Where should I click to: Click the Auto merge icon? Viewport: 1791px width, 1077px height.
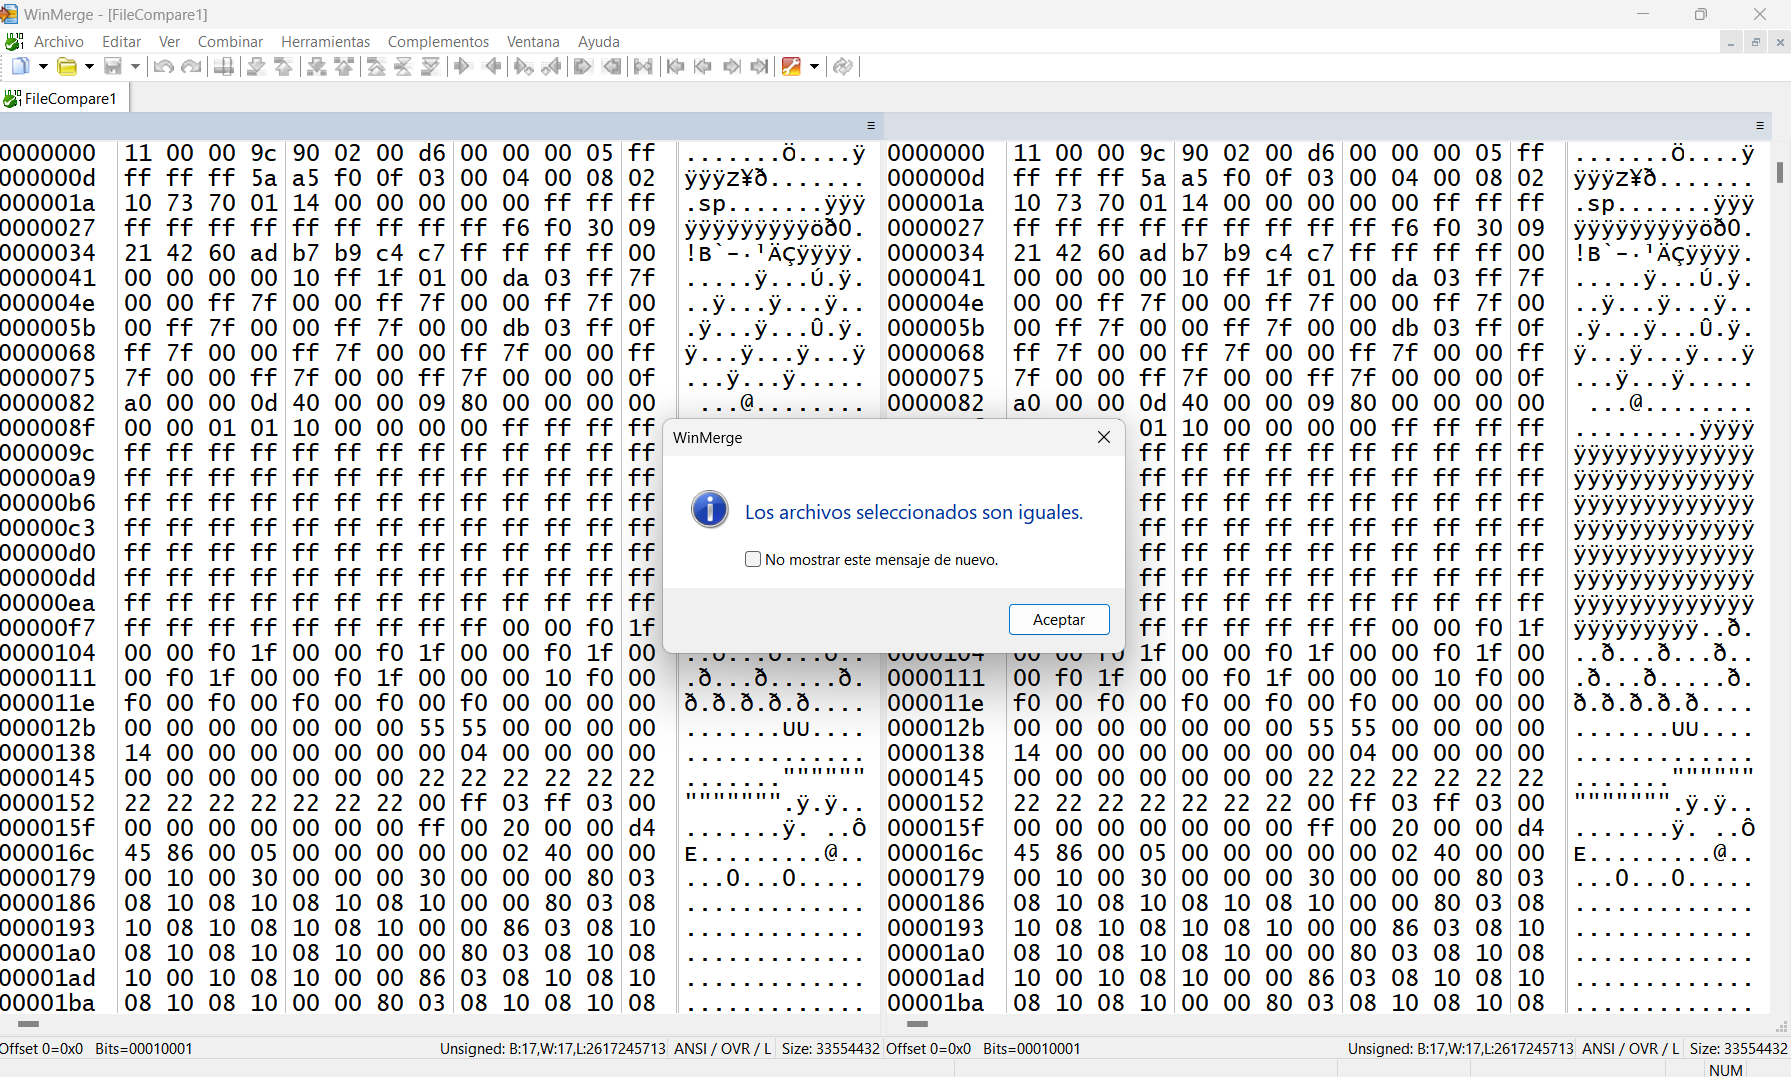[x=643, y=66]
